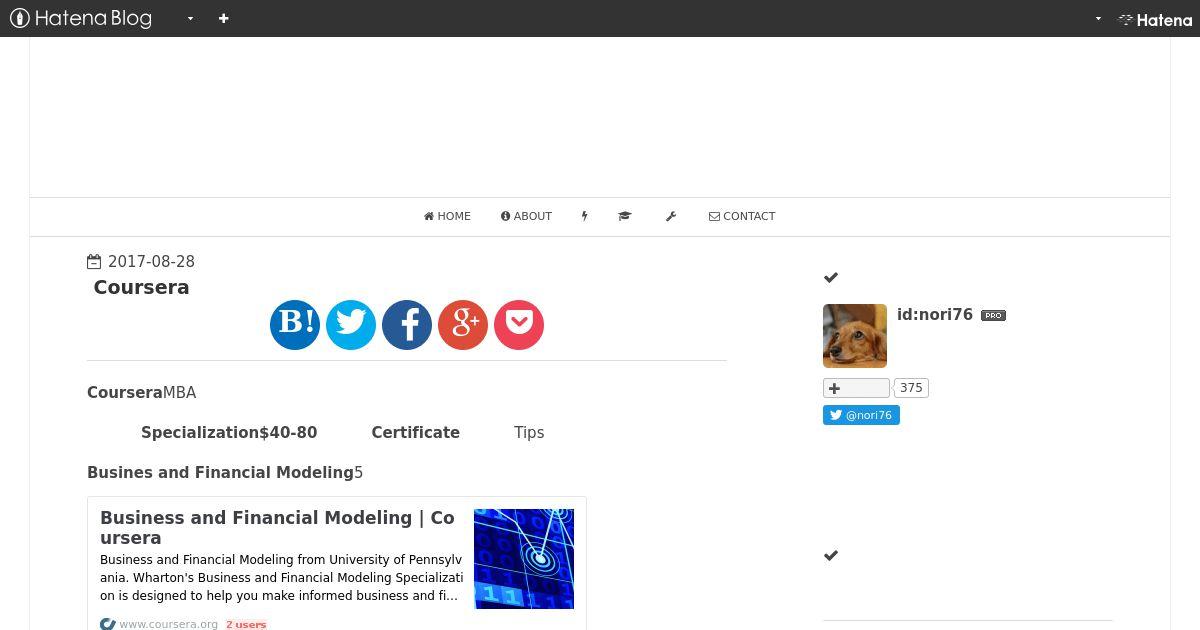1200x630 pixels.
Task: Open the dropdown arrow left of Hatena logo
Action: [x=1098, y=18]
